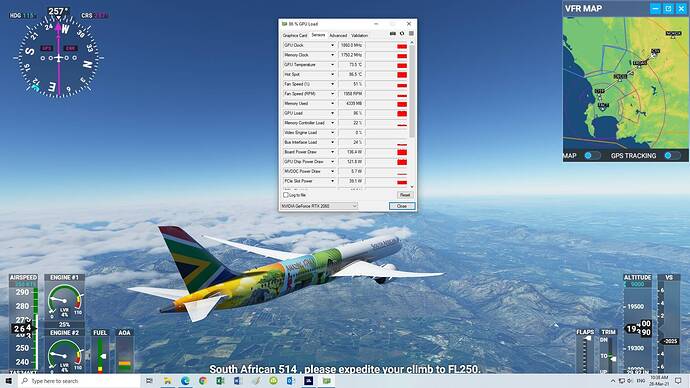Expand the GPU Temperature sensor dropdown

tap(332, 65)
